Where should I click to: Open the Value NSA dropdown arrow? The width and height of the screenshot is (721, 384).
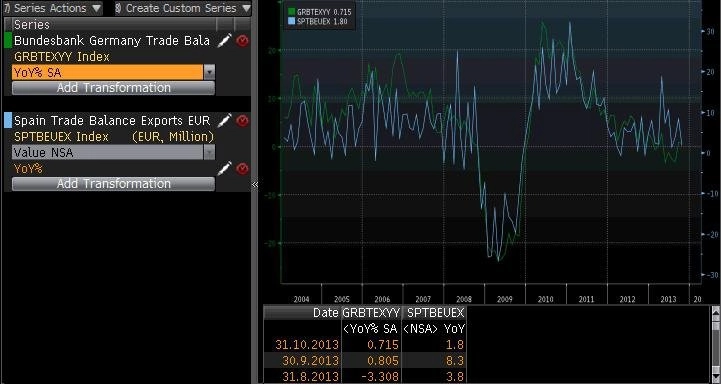(x=209, y=152)
